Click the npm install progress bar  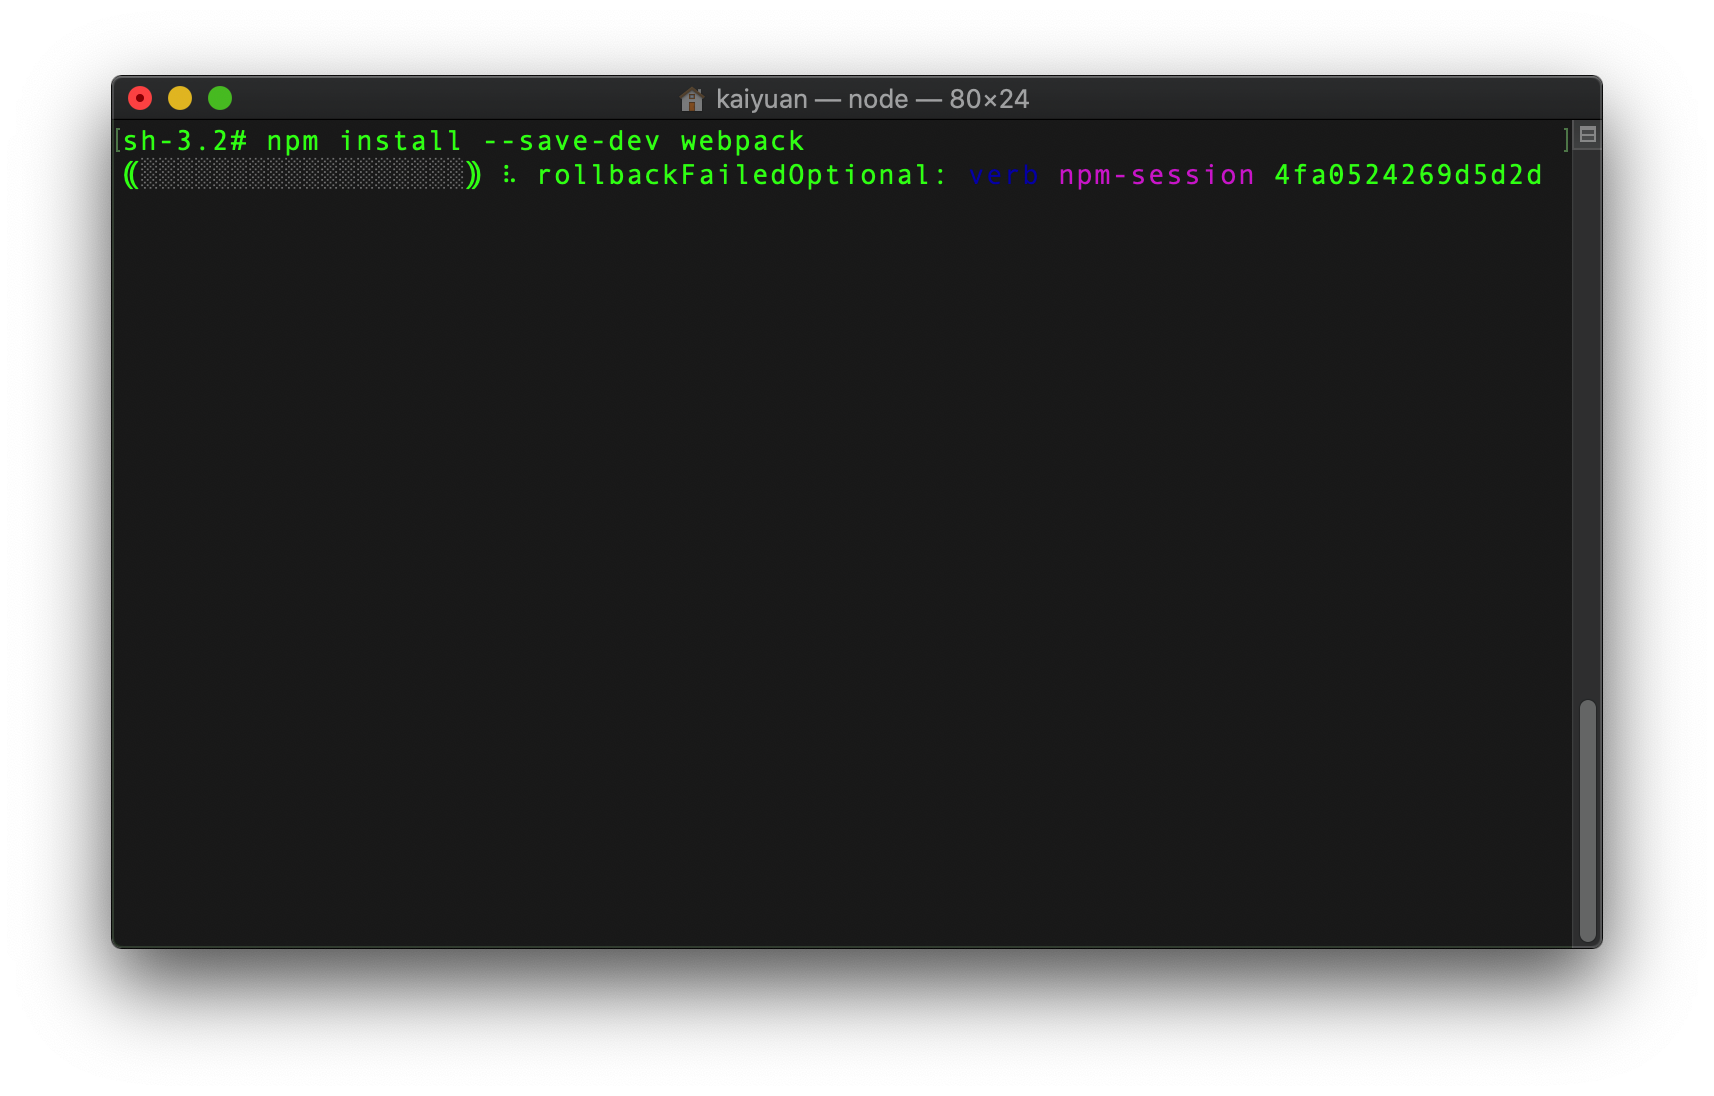click(x=302, y=175)
